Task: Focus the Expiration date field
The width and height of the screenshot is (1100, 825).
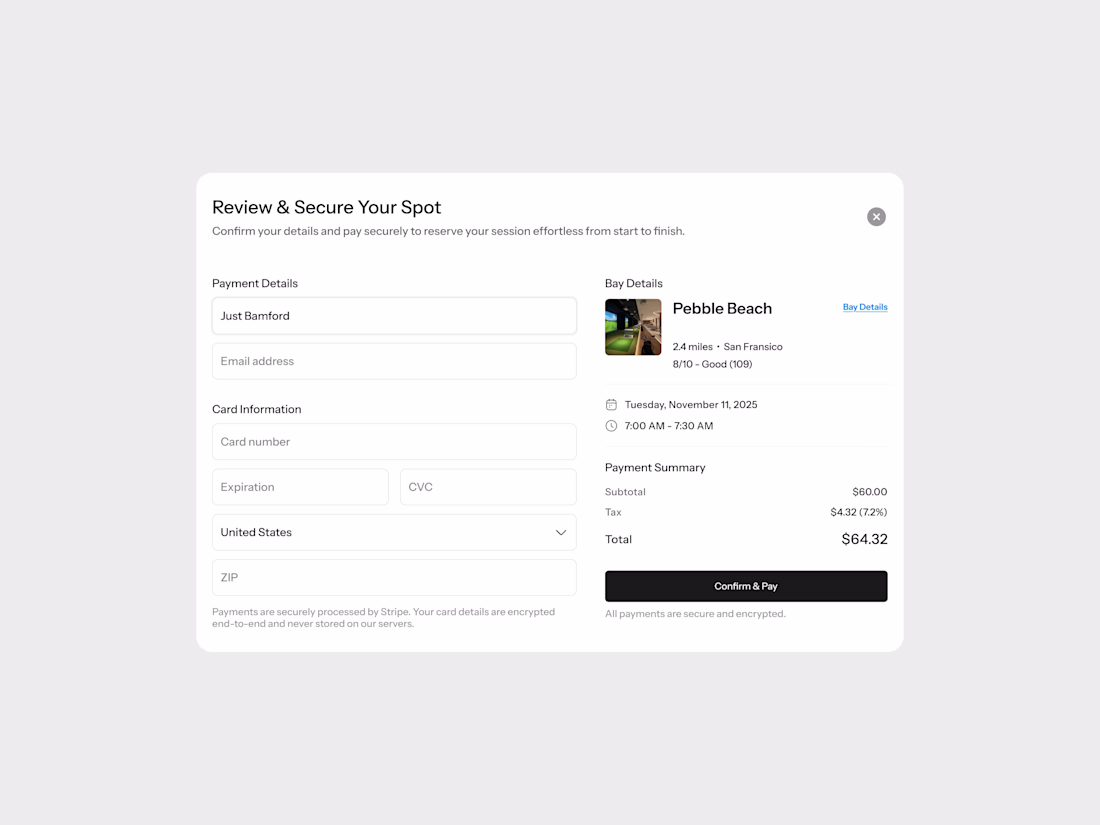Action: (x=300, y=487)
